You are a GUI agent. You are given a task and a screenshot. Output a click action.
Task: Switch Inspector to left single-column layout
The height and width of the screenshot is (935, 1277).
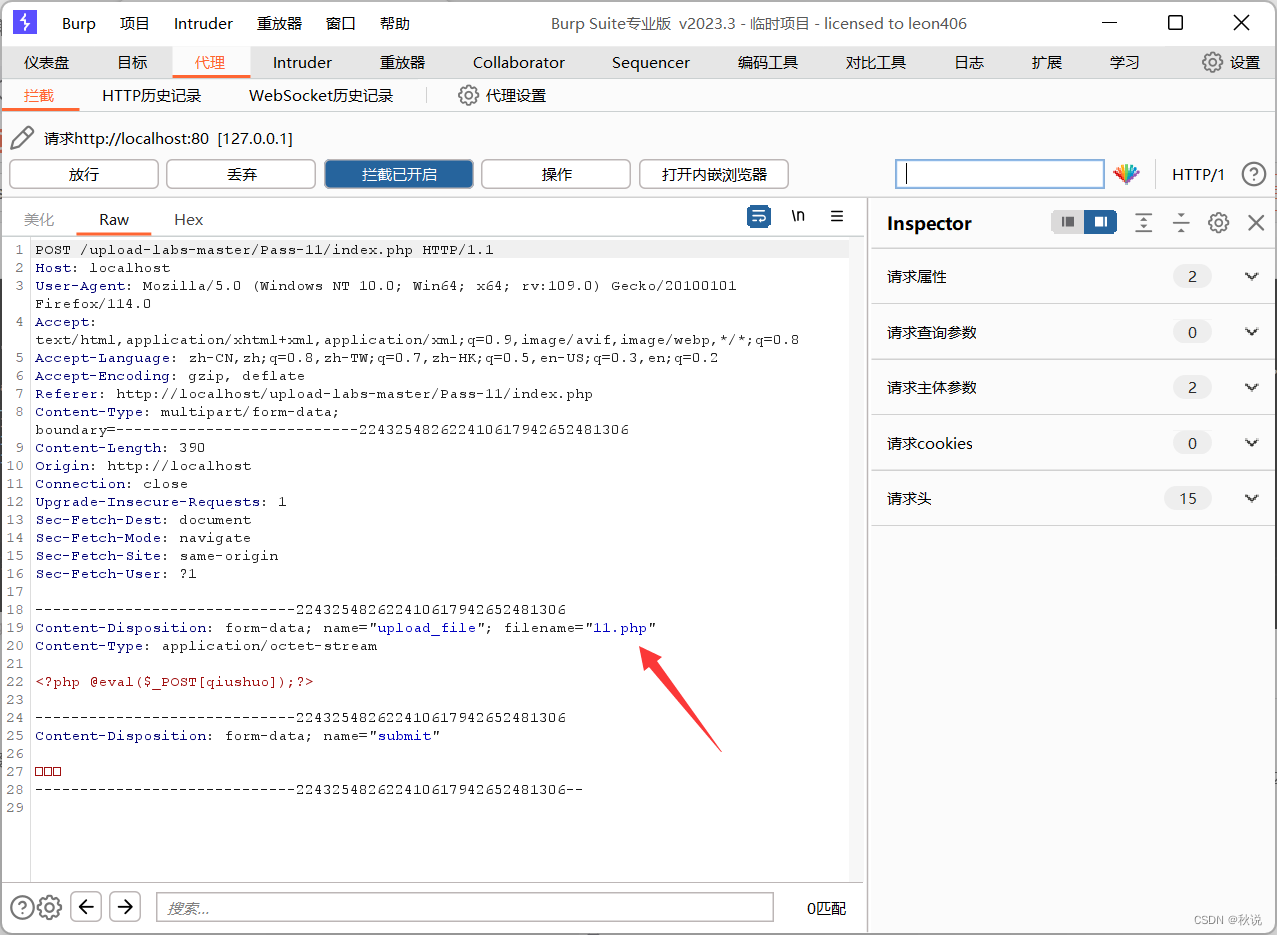[1068, 222]
